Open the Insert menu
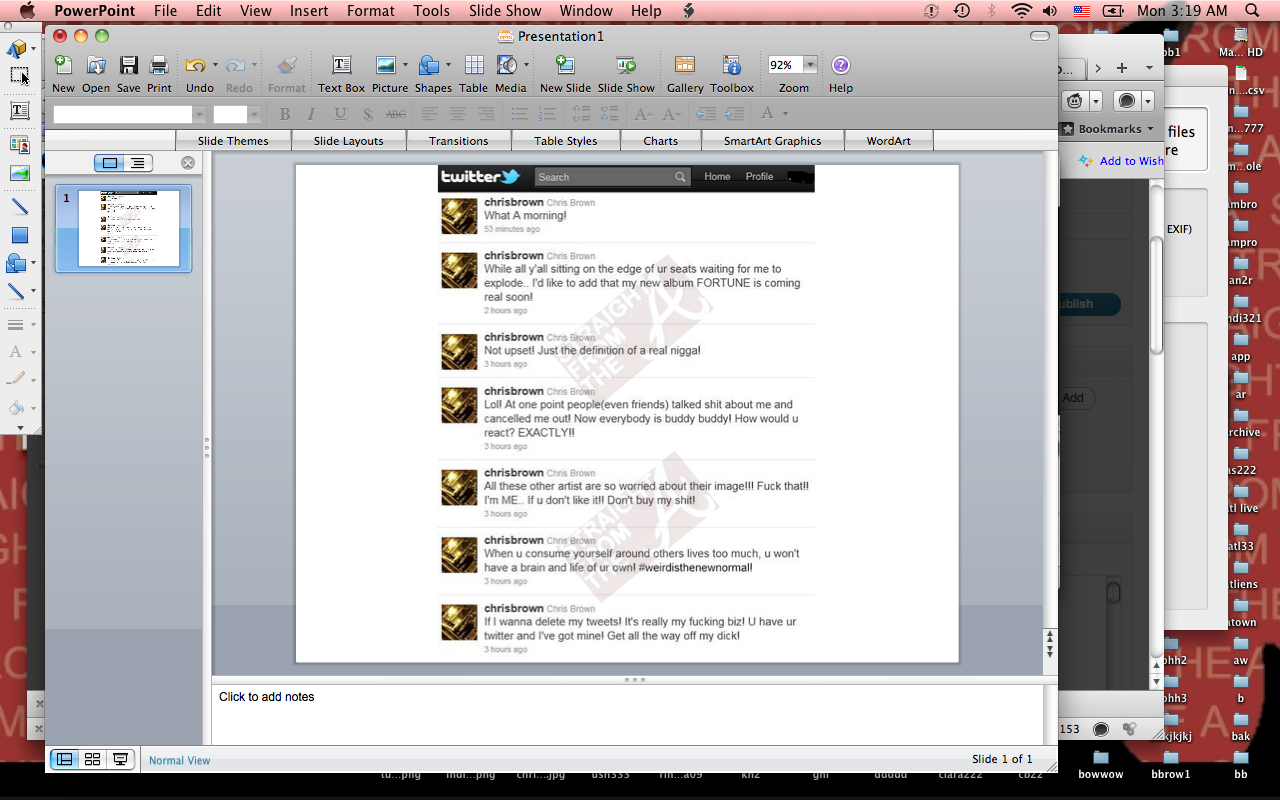The width and height of the screenshot is (1280, 800). coord(309,11)
